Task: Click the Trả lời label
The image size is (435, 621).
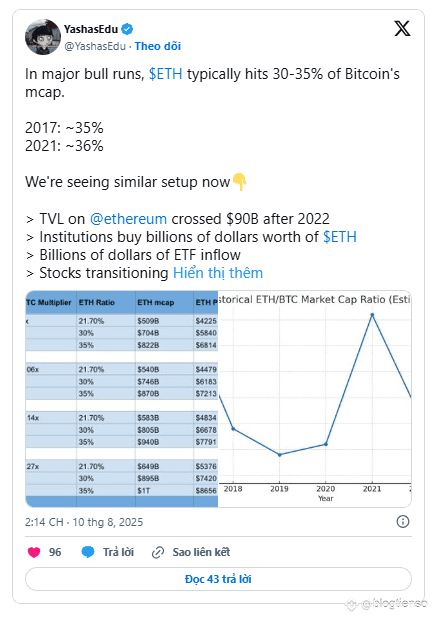Action: [118, 552]
